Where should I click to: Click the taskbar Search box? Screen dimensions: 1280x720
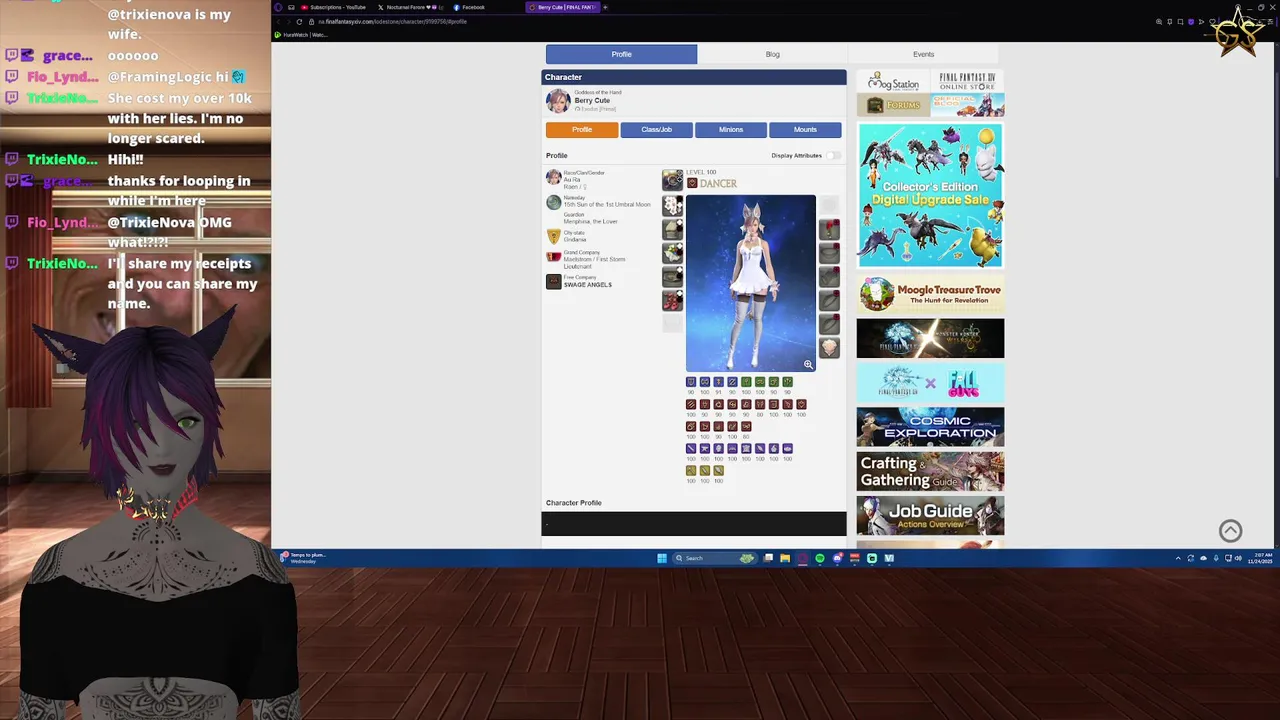click(x=713, y=558)
